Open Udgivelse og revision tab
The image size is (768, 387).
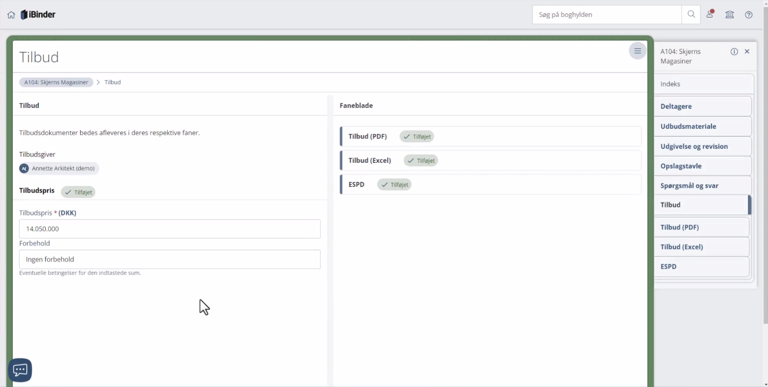pos(703,146)
